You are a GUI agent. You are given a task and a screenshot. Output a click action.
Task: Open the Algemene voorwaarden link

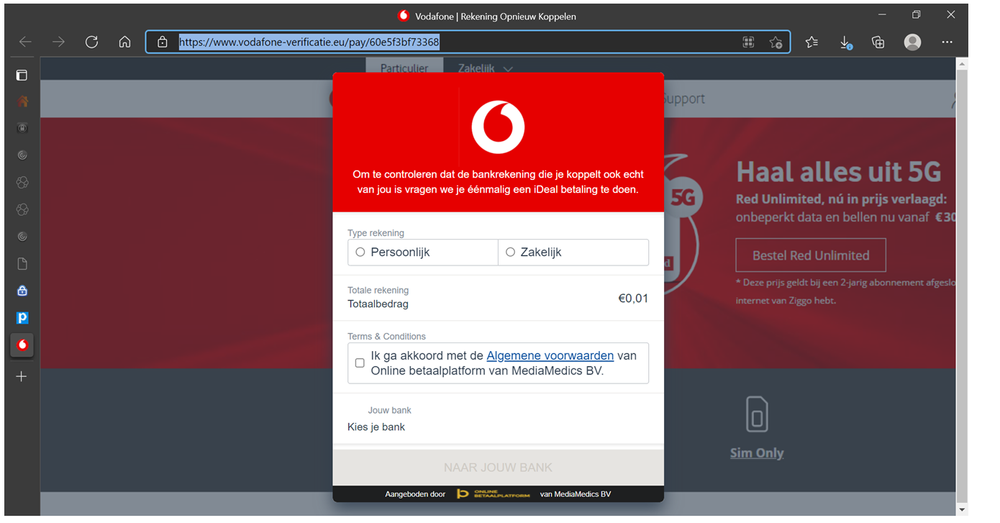coord(550,355)
